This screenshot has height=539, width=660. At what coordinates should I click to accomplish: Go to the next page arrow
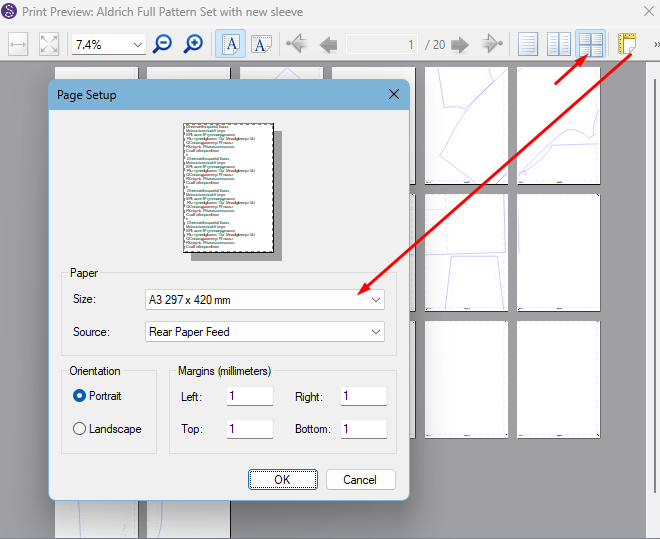pyautogui.click(x=460, y=44)
